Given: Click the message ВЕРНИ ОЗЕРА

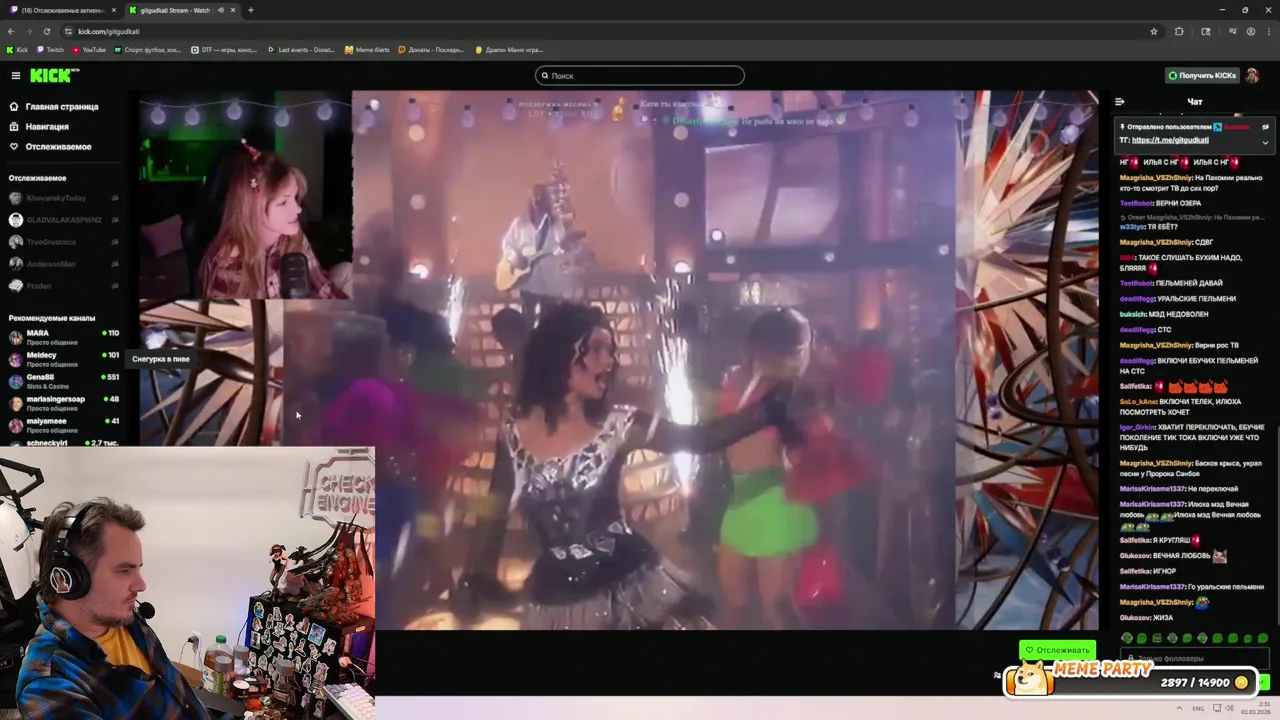Looking at the screenshot, I should point(1178,203).
